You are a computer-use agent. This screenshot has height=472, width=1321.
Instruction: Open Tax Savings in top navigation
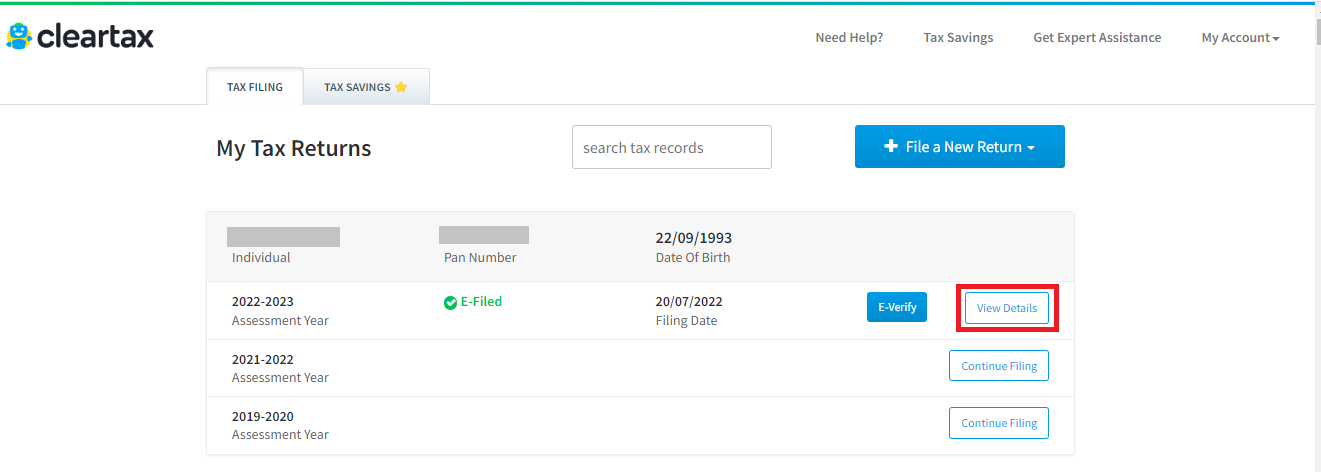click(958, 38)
